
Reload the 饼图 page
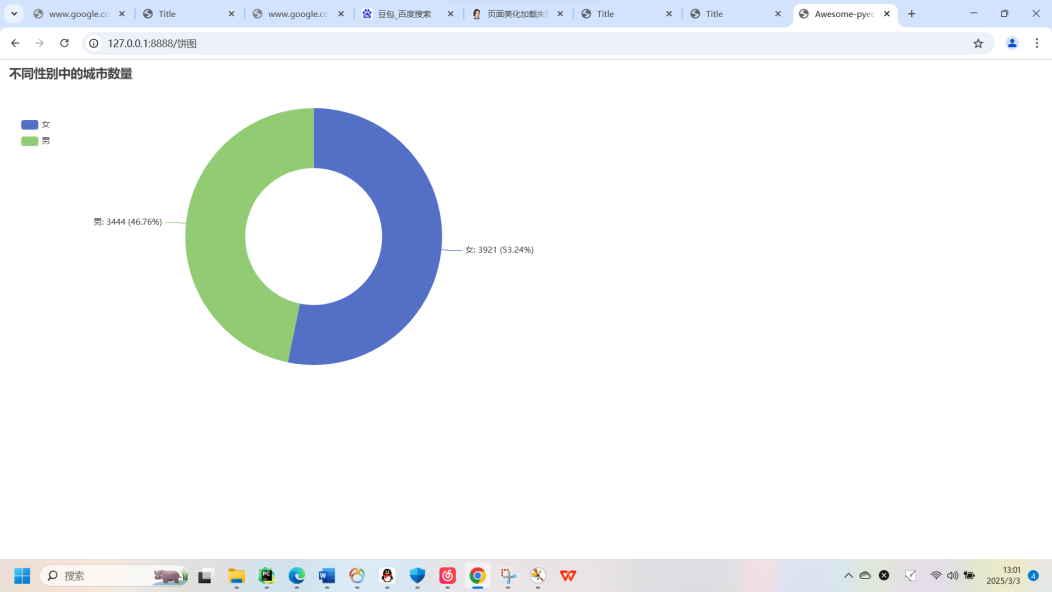point(64,43)
